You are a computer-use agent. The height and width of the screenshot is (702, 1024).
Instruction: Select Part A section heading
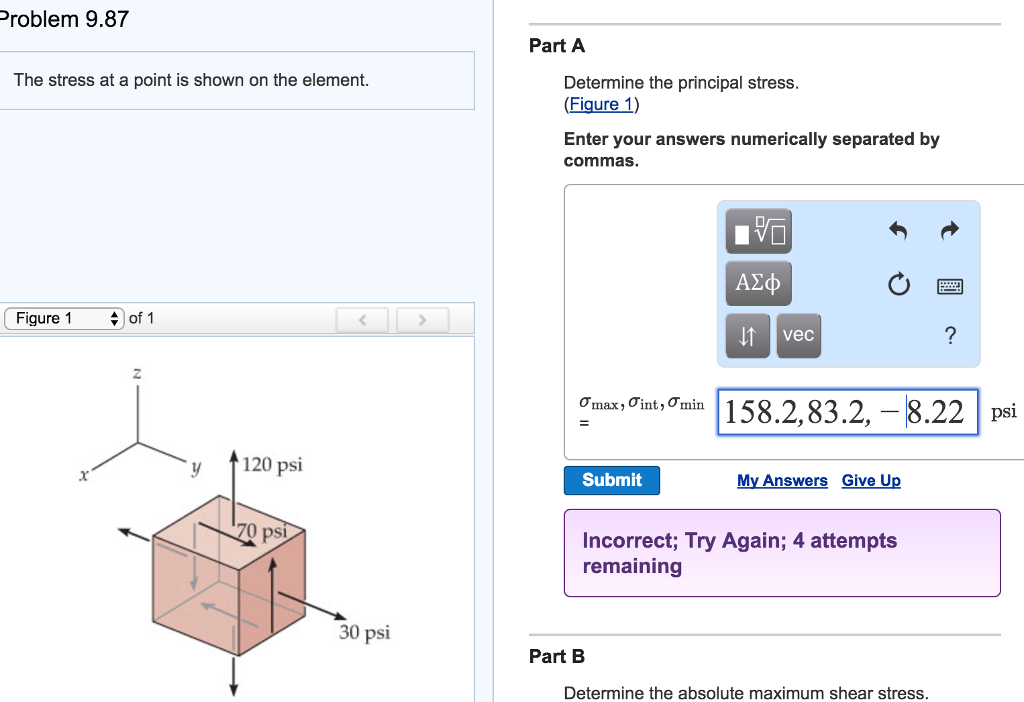click(556, 45)
